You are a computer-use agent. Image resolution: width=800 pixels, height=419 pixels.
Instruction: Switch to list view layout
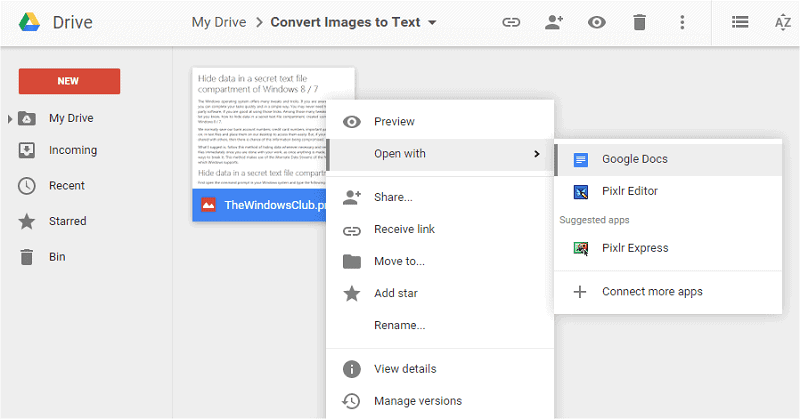pos(740,22)
